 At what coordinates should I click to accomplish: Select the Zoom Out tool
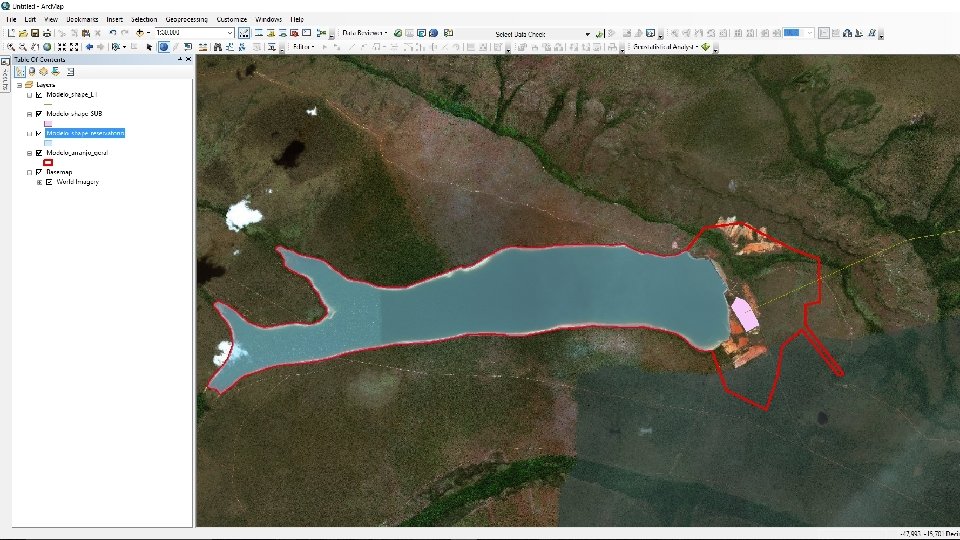[23, 47]
